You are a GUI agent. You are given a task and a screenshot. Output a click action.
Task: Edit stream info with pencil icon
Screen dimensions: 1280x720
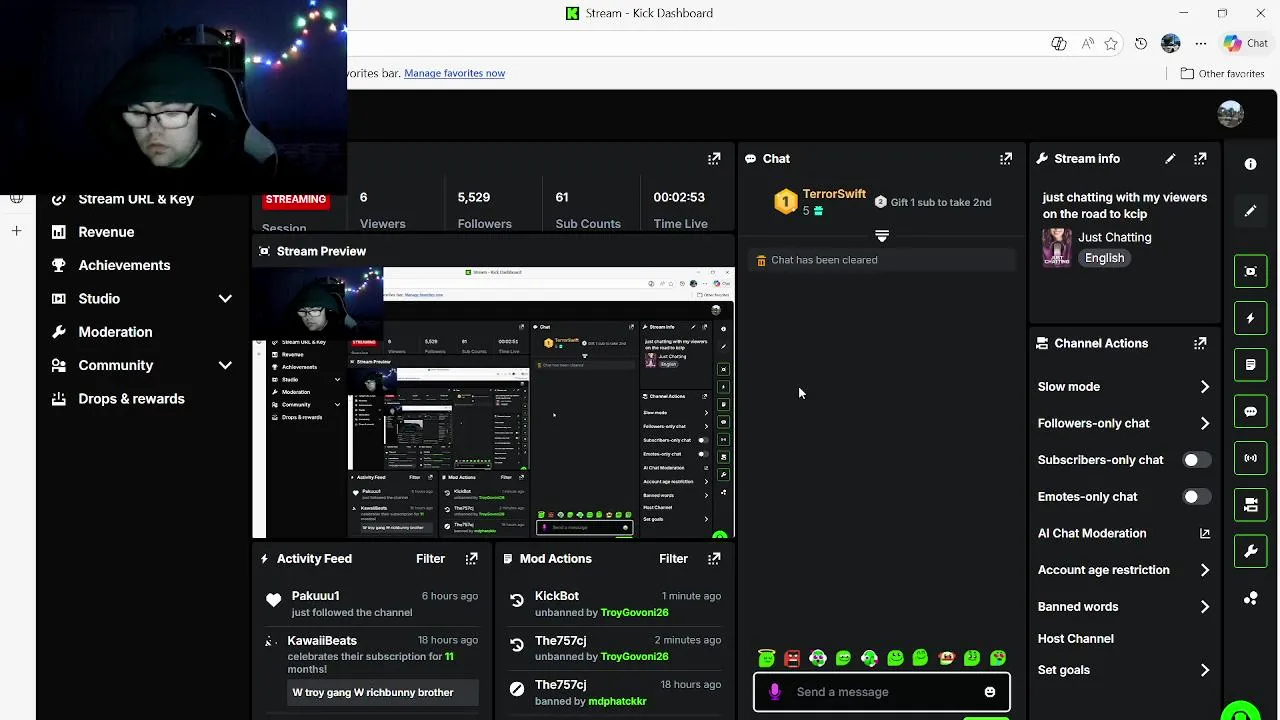(1170, 159)
